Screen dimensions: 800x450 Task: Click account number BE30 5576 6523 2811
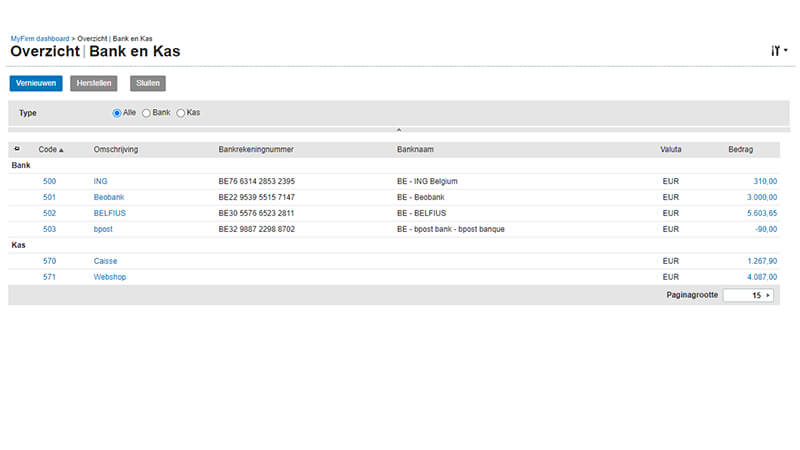pyautogui.click(x=257, y=213)
